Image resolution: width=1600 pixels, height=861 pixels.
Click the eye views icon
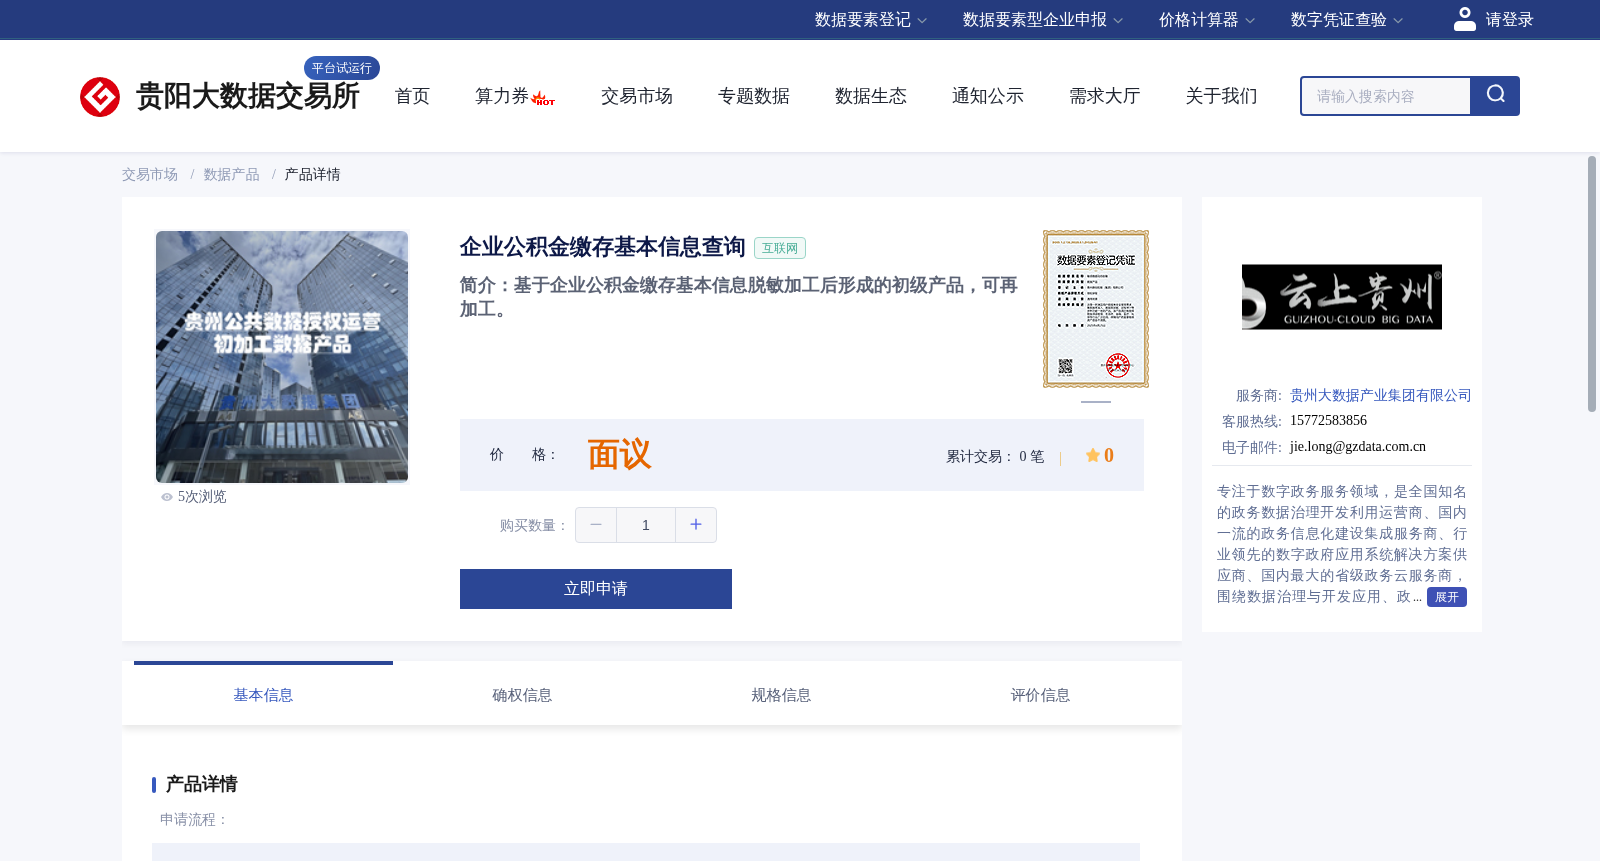pos(167,497)
